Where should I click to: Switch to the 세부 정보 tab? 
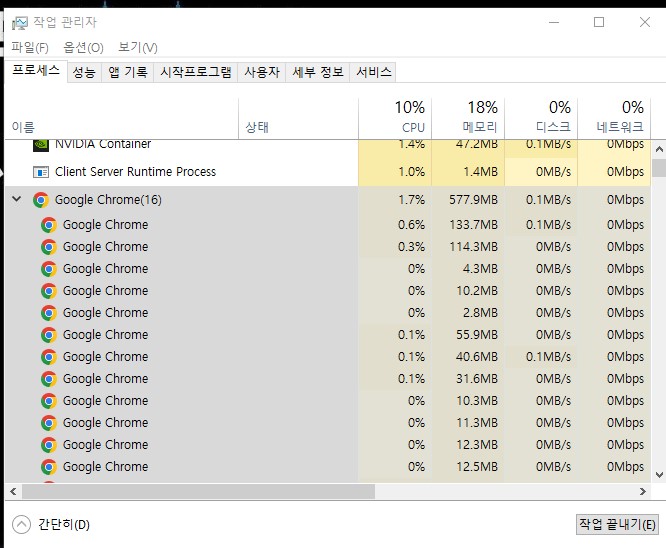tap(318, 72)
